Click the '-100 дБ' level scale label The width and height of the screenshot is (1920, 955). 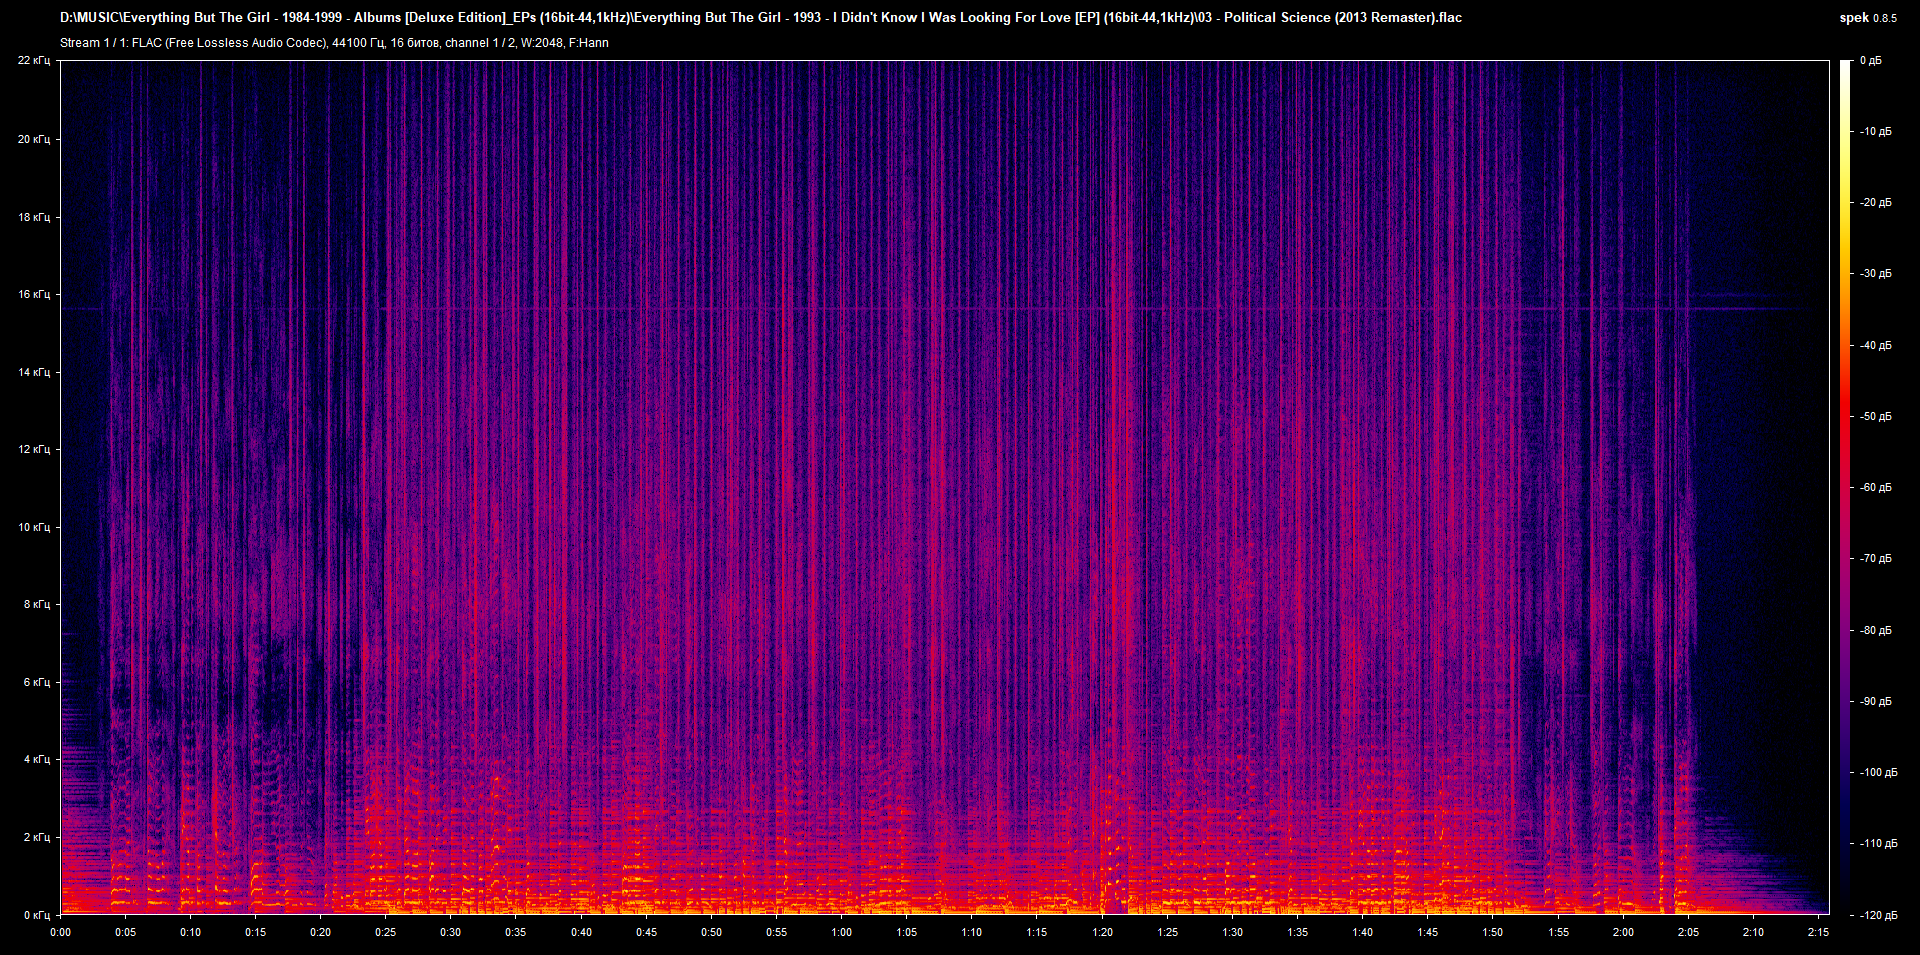[x=1878, y=773]
